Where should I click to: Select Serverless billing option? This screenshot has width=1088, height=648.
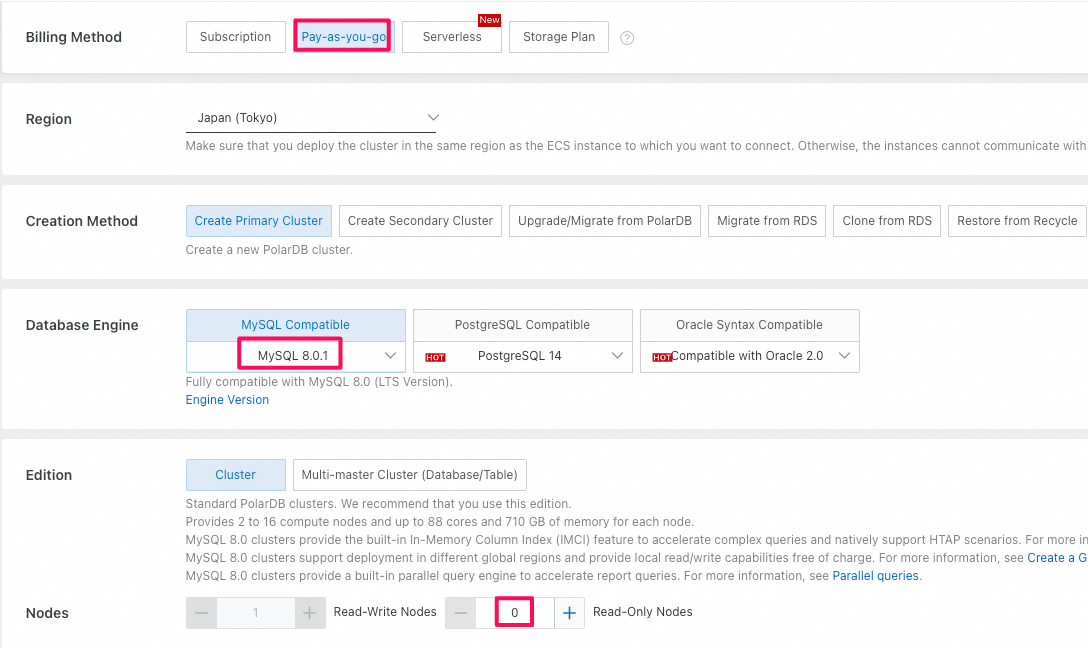pyautogui.click(x=452, y=37)
